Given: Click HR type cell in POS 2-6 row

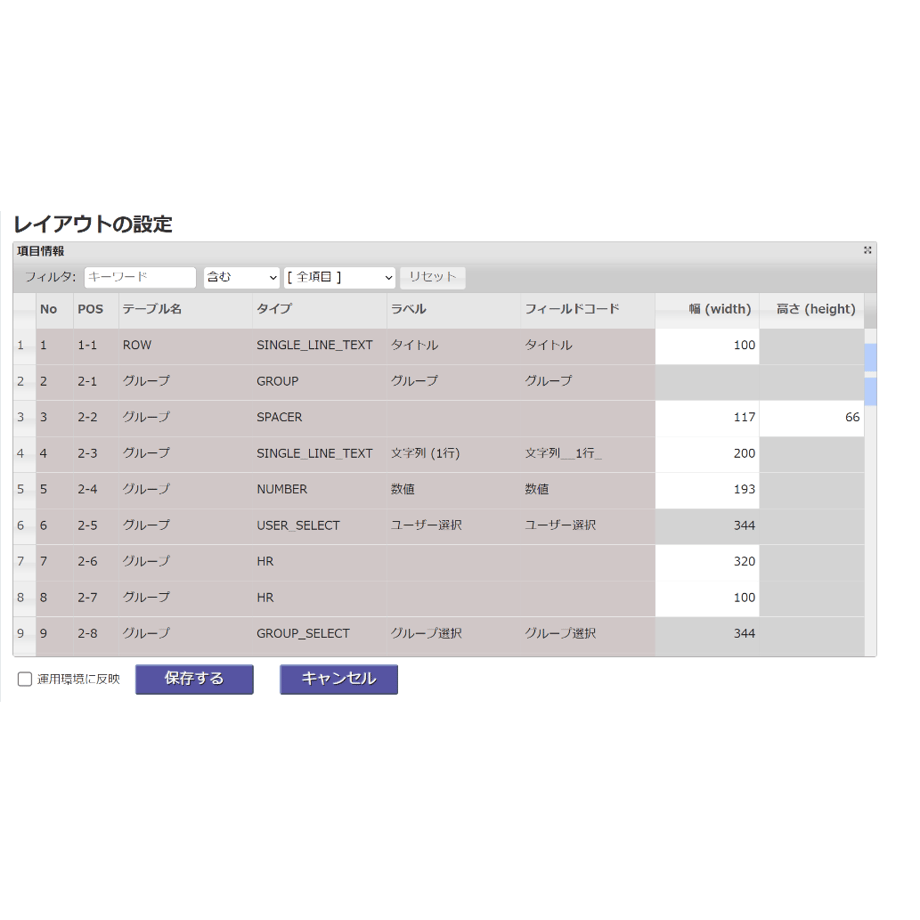Looking at the screenshot, I should 320,562.
